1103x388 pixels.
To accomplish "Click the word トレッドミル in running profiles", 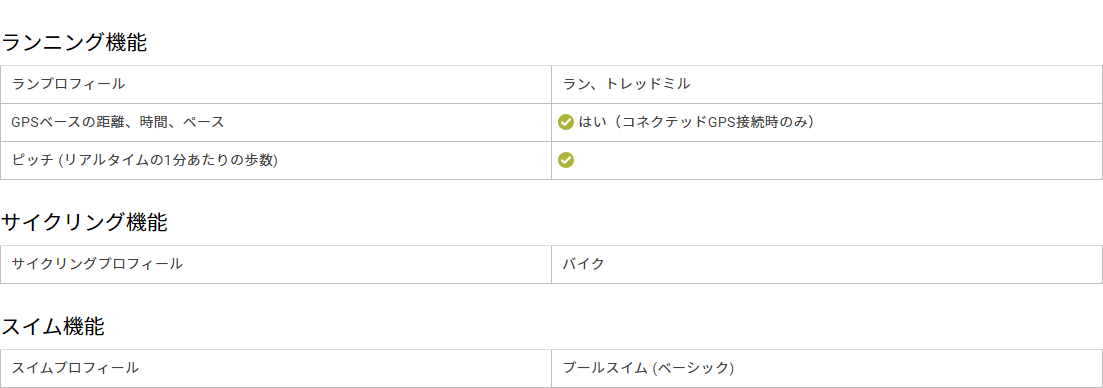I will coord(648,84).
